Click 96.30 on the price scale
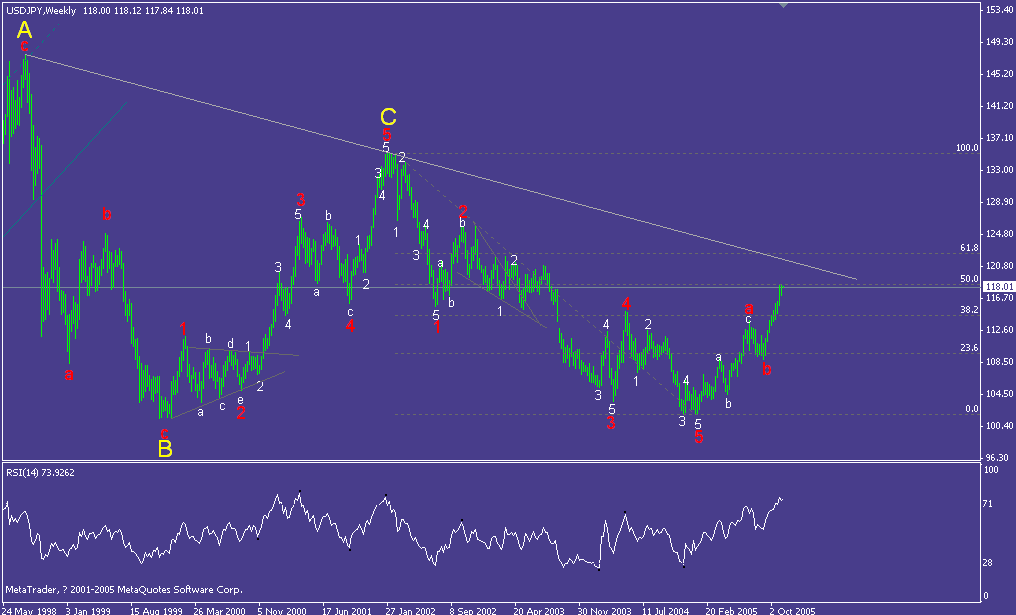This screenshot has height=615, width=1016. click(x=999, y=458)
